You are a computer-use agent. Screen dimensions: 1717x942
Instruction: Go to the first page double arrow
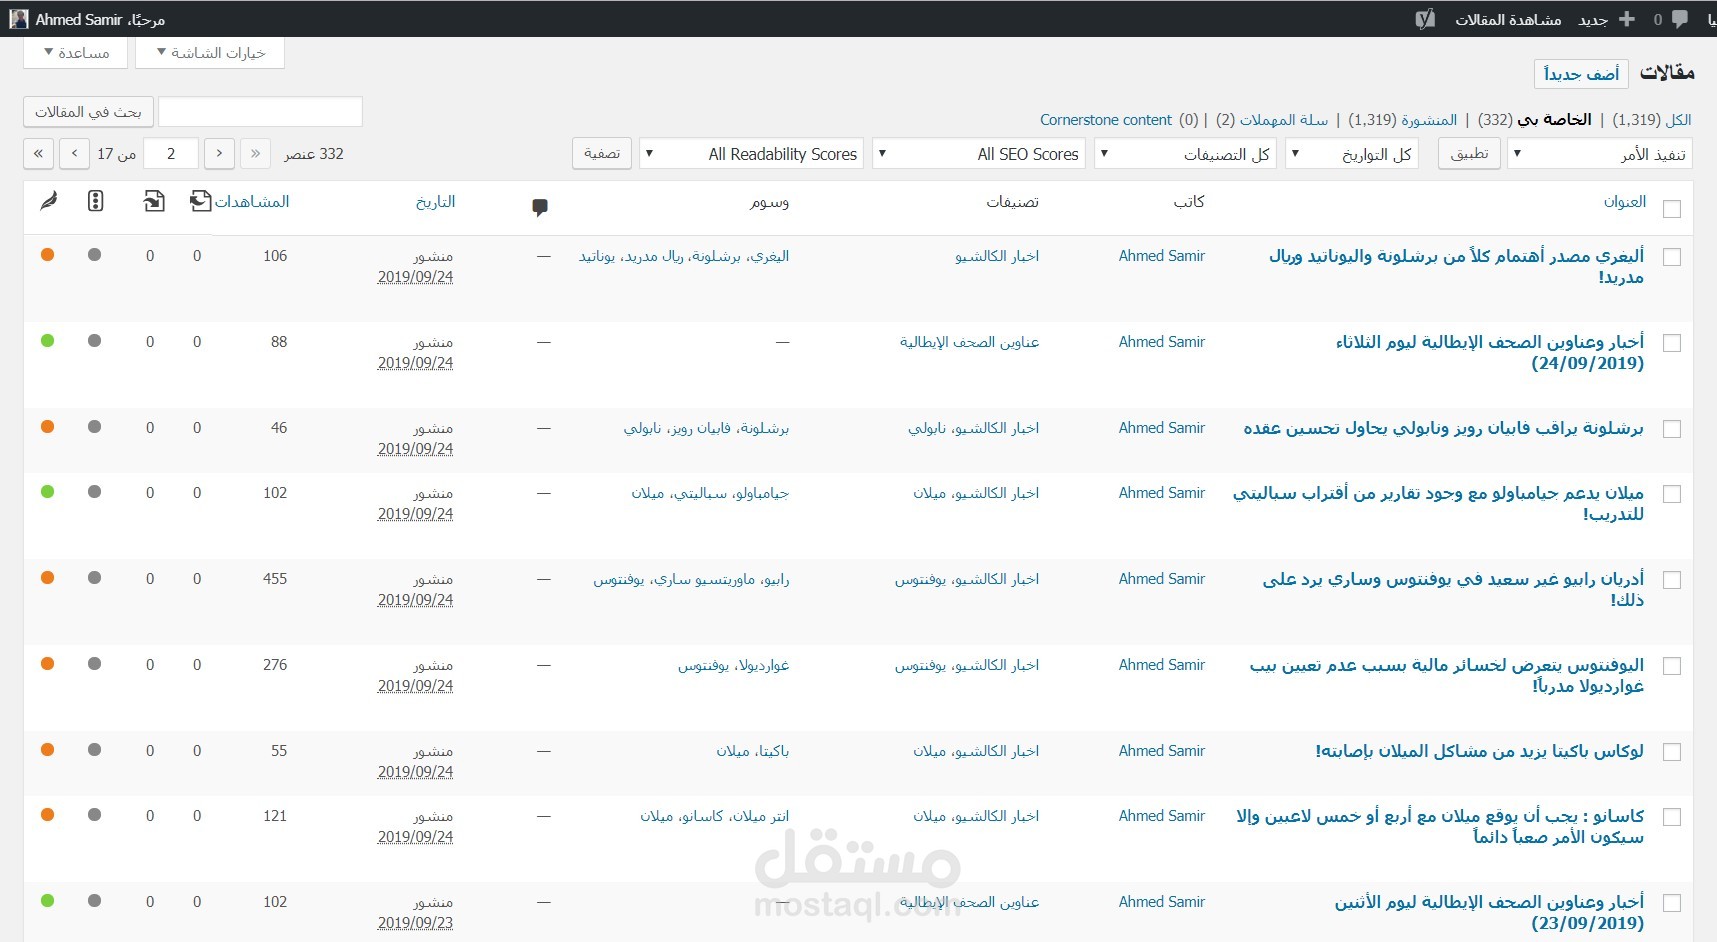tap(256, 154)
